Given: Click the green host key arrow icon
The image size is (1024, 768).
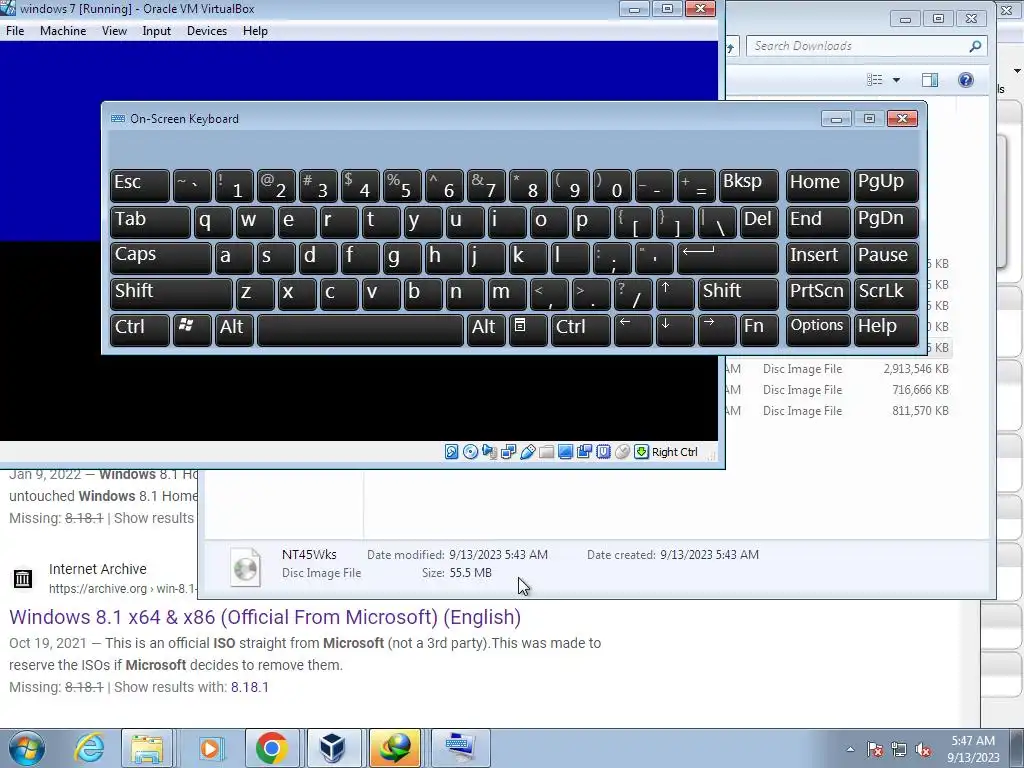Looking at the screenshot, I should tap(641, 452).
